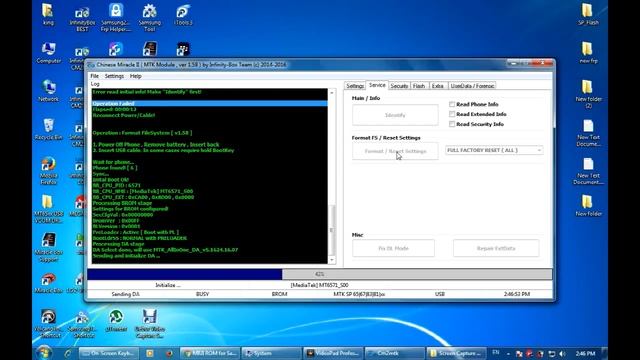This screenshot has width=640, height=360.
Task: Click the Identify button
Action: point(395,115)
